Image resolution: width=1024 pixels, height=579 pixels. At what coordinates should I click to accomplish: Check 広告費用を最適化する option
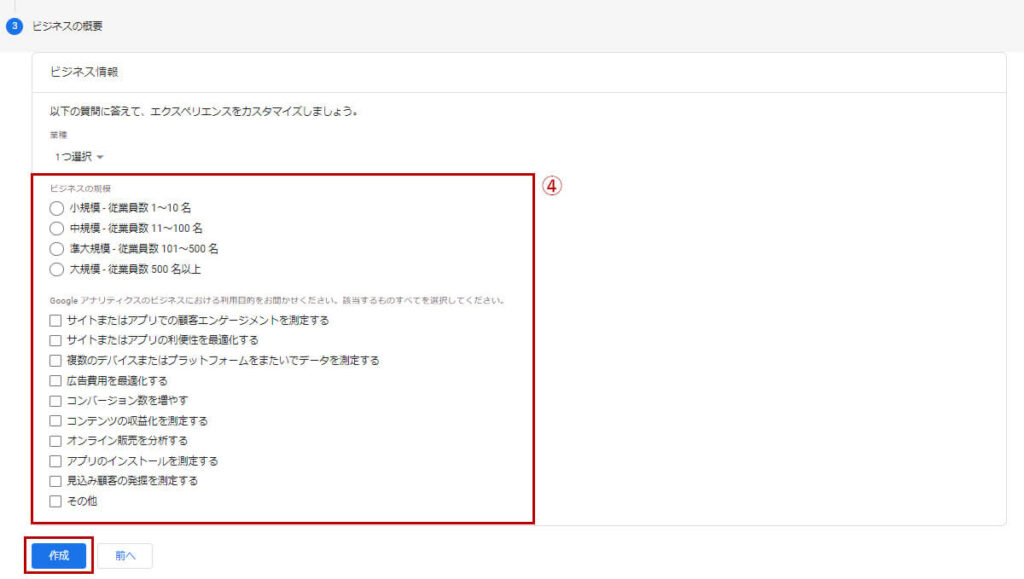click(56, 381)
